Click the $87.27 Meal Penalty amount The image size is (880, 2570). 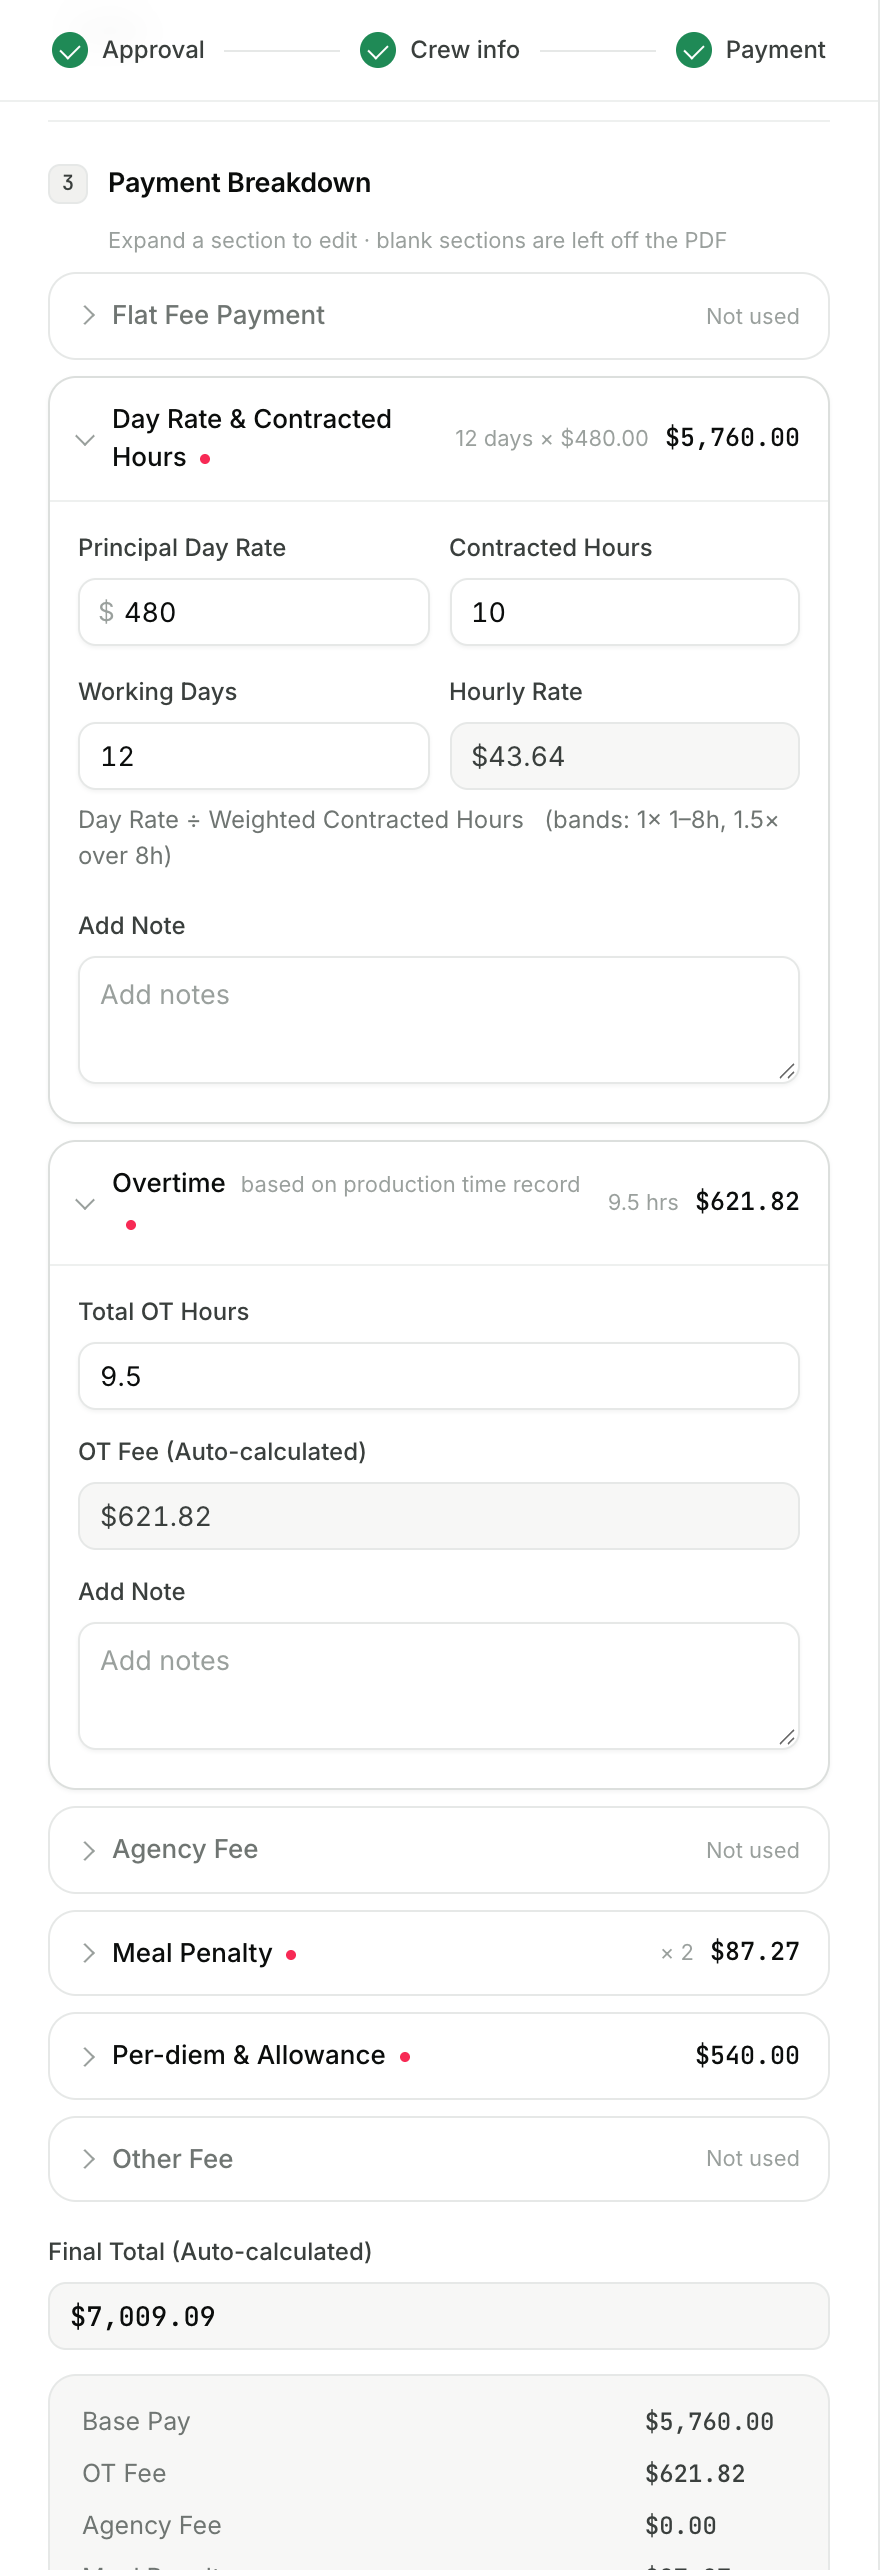click(x=755, y=1952)
